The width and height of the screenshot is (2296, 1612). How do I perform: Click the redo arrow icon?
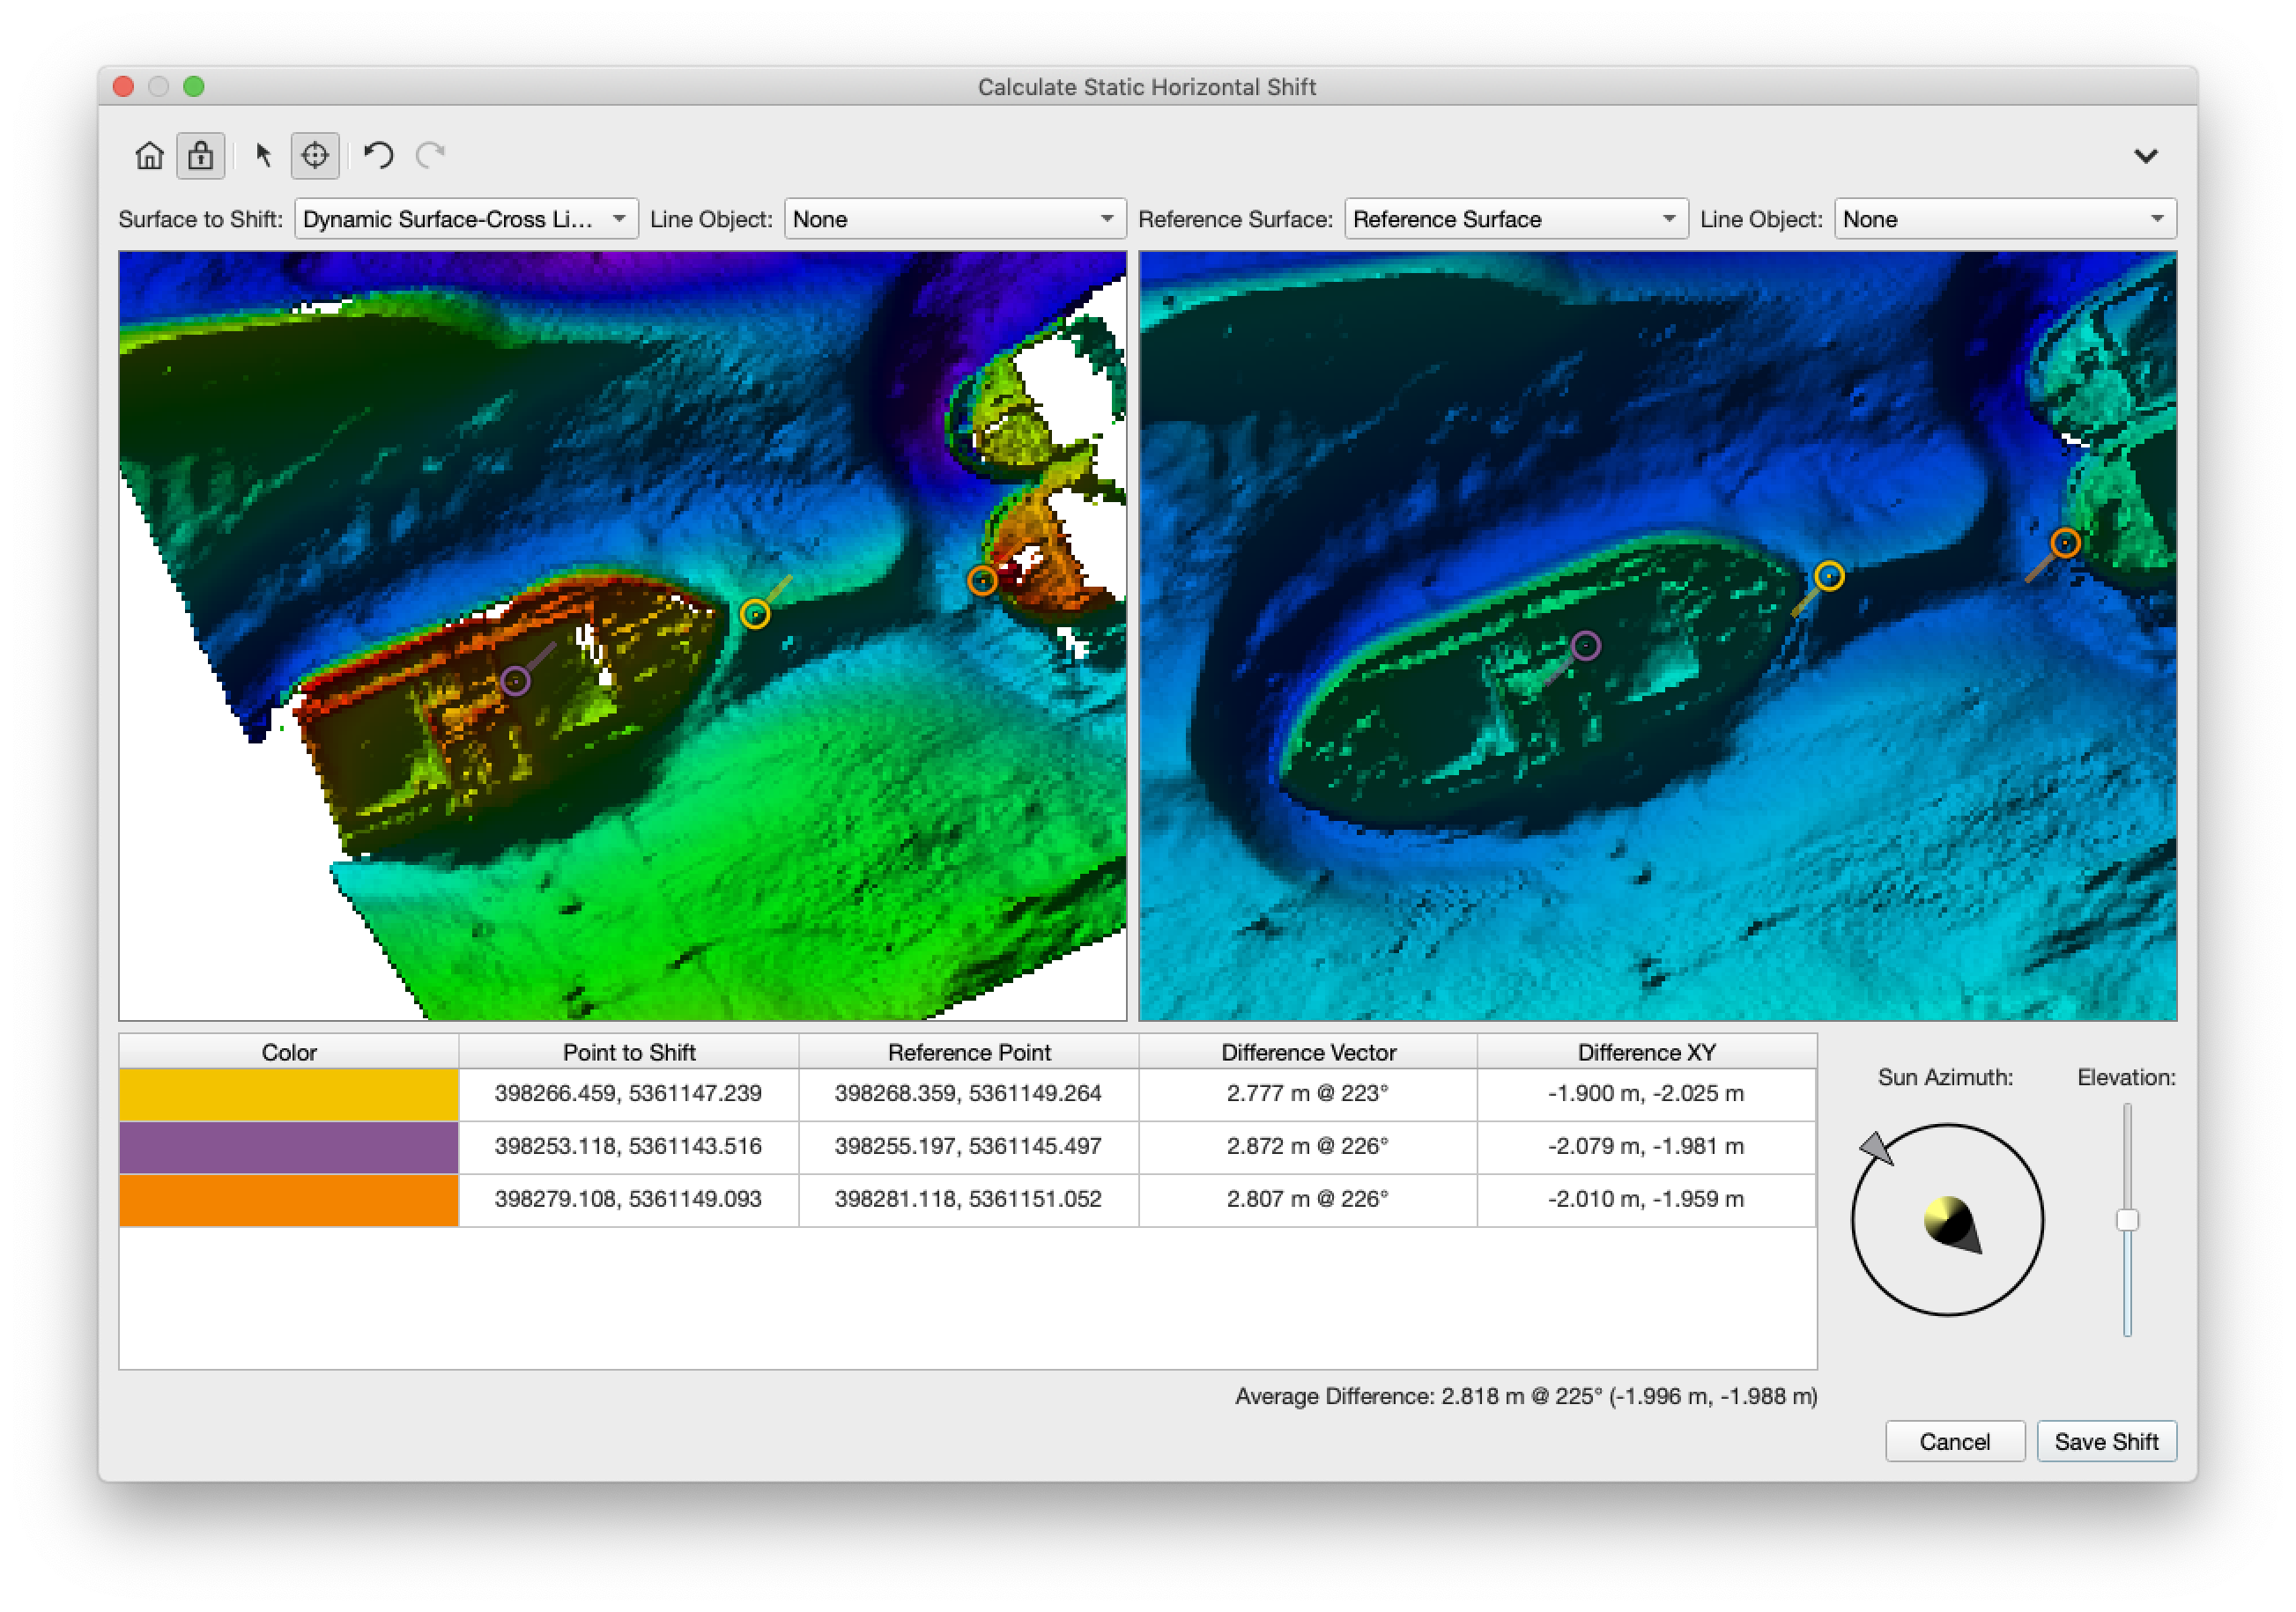431,156
